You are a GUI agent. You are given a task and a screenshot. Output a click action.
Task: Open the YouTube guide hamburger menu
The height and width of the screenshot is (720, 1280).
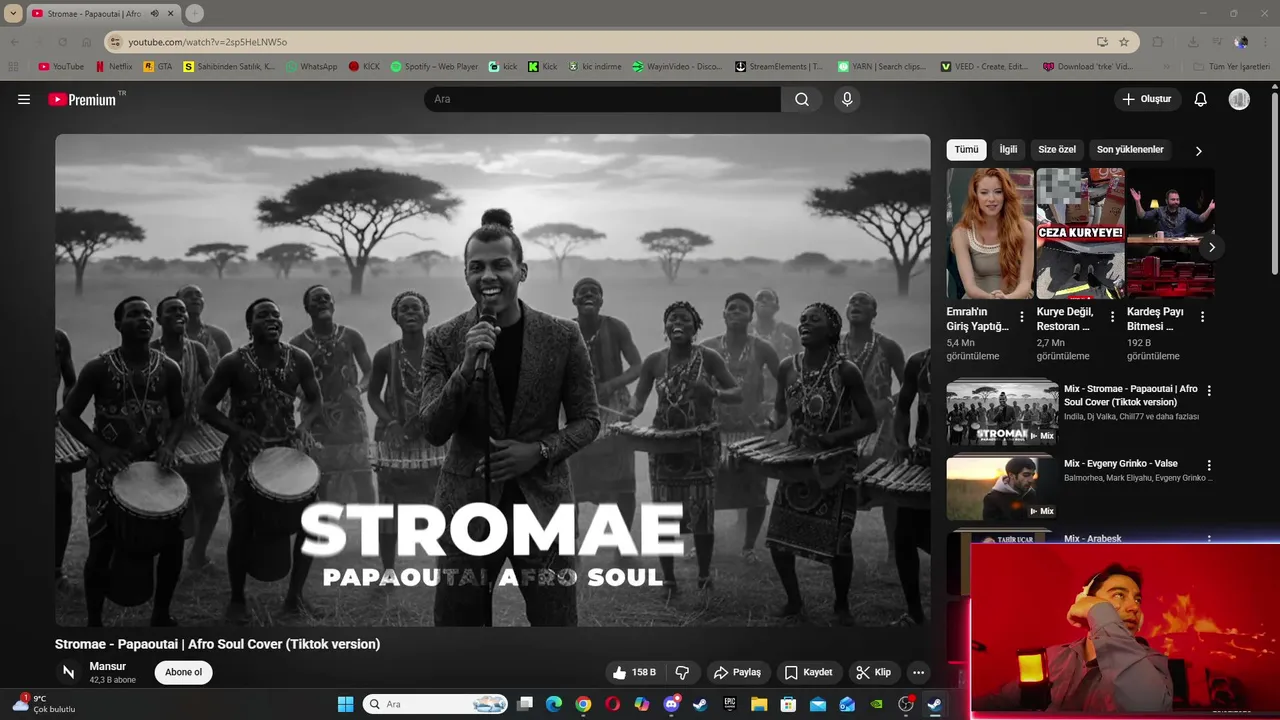click(x=24, y=99)
